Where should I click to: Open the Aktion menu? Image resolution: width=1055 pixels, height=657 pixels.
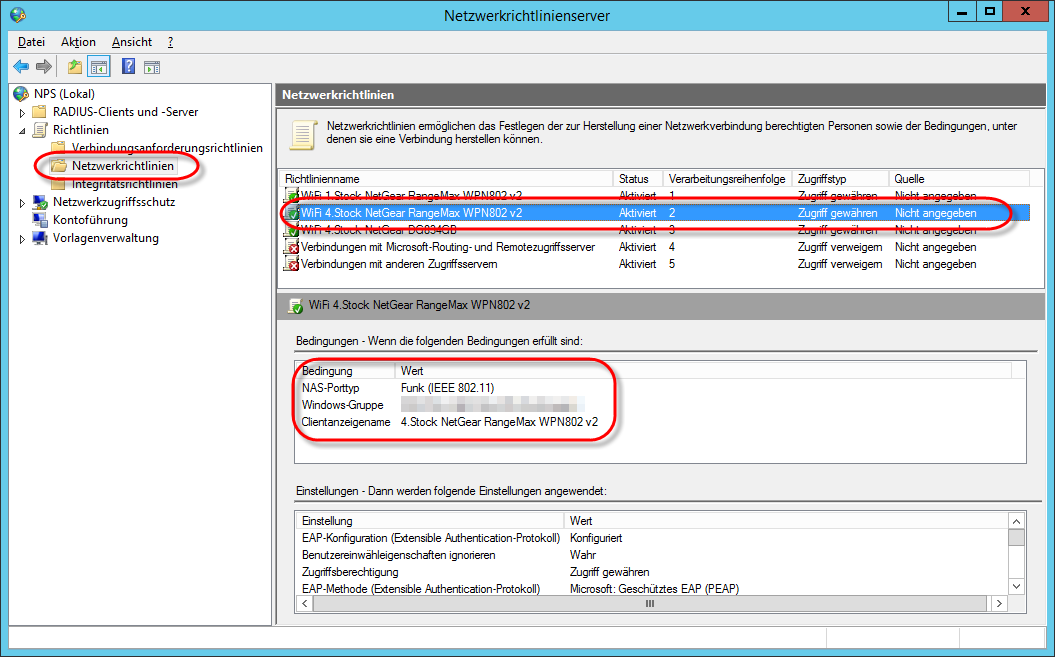pos(78,42)
